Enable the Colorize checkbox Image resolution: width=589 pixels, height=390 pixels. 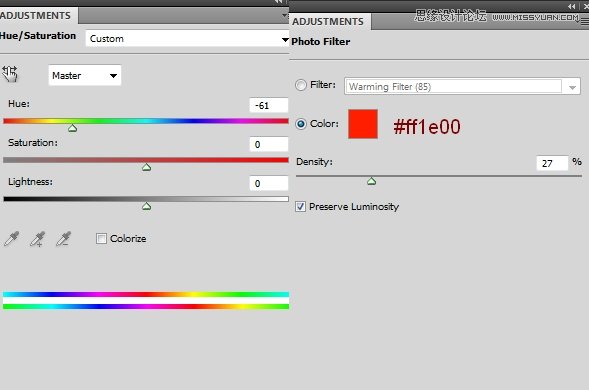pos(101,239)
